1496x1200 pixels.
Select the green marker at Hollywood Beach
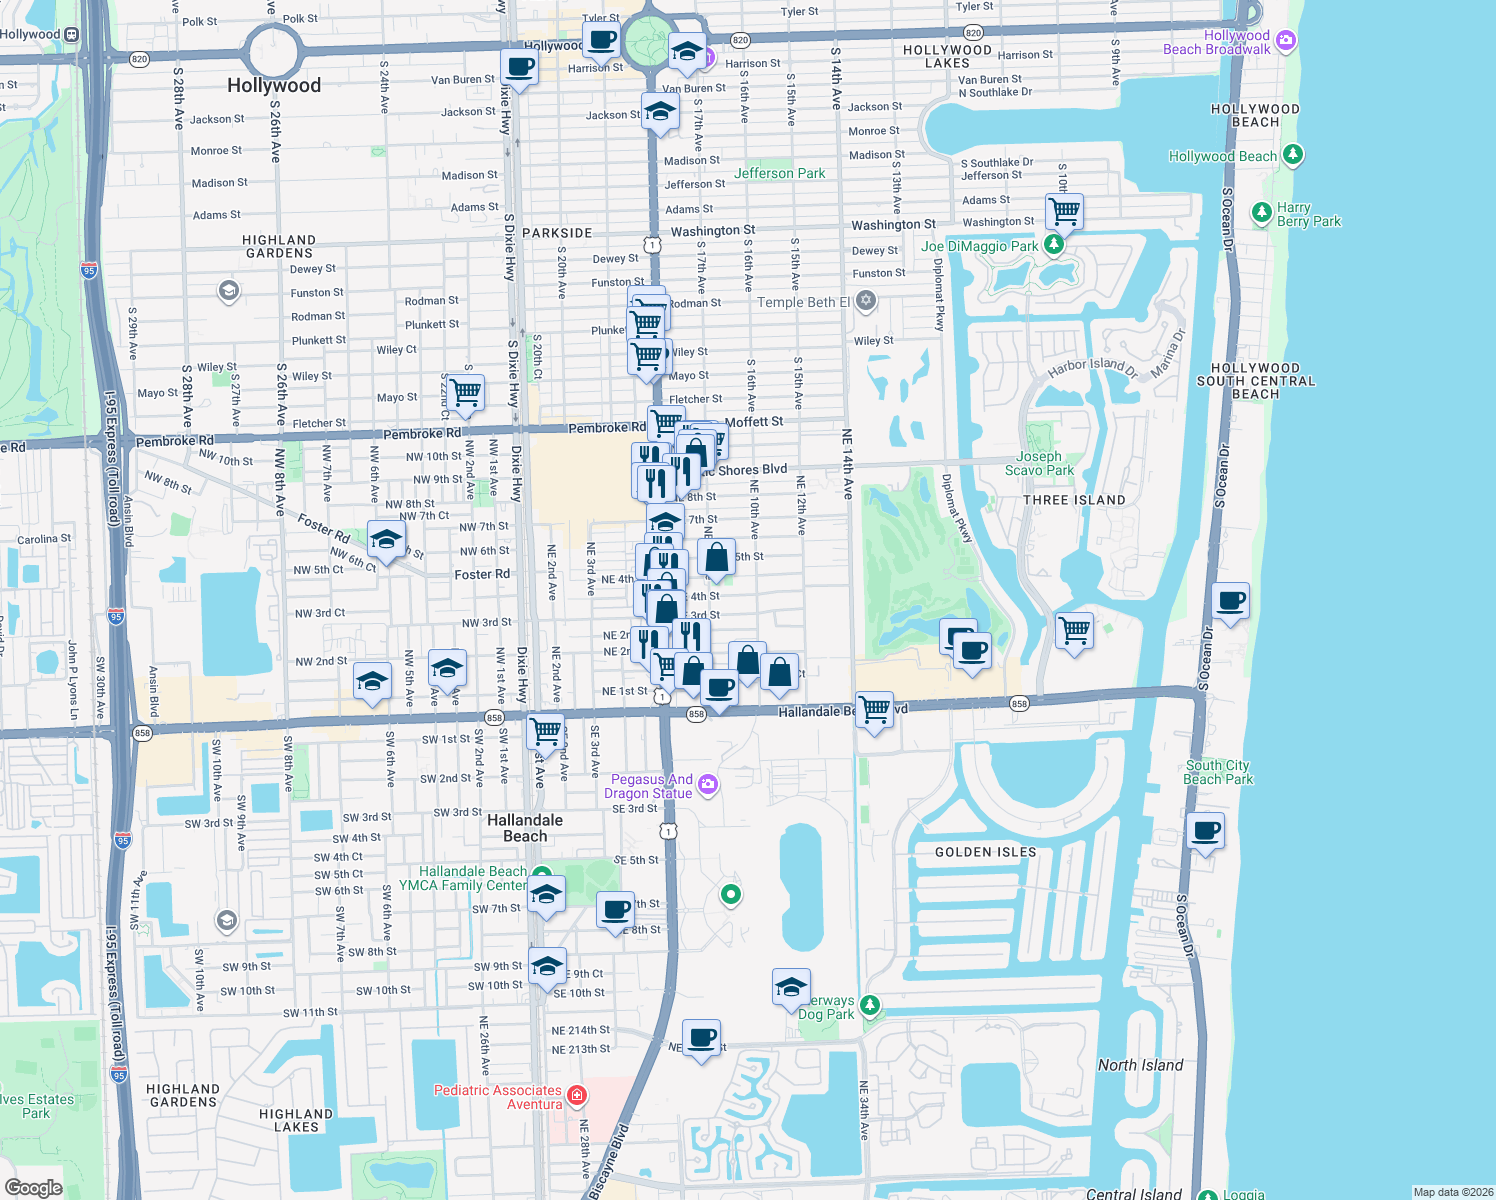[x=1293, y=155]
